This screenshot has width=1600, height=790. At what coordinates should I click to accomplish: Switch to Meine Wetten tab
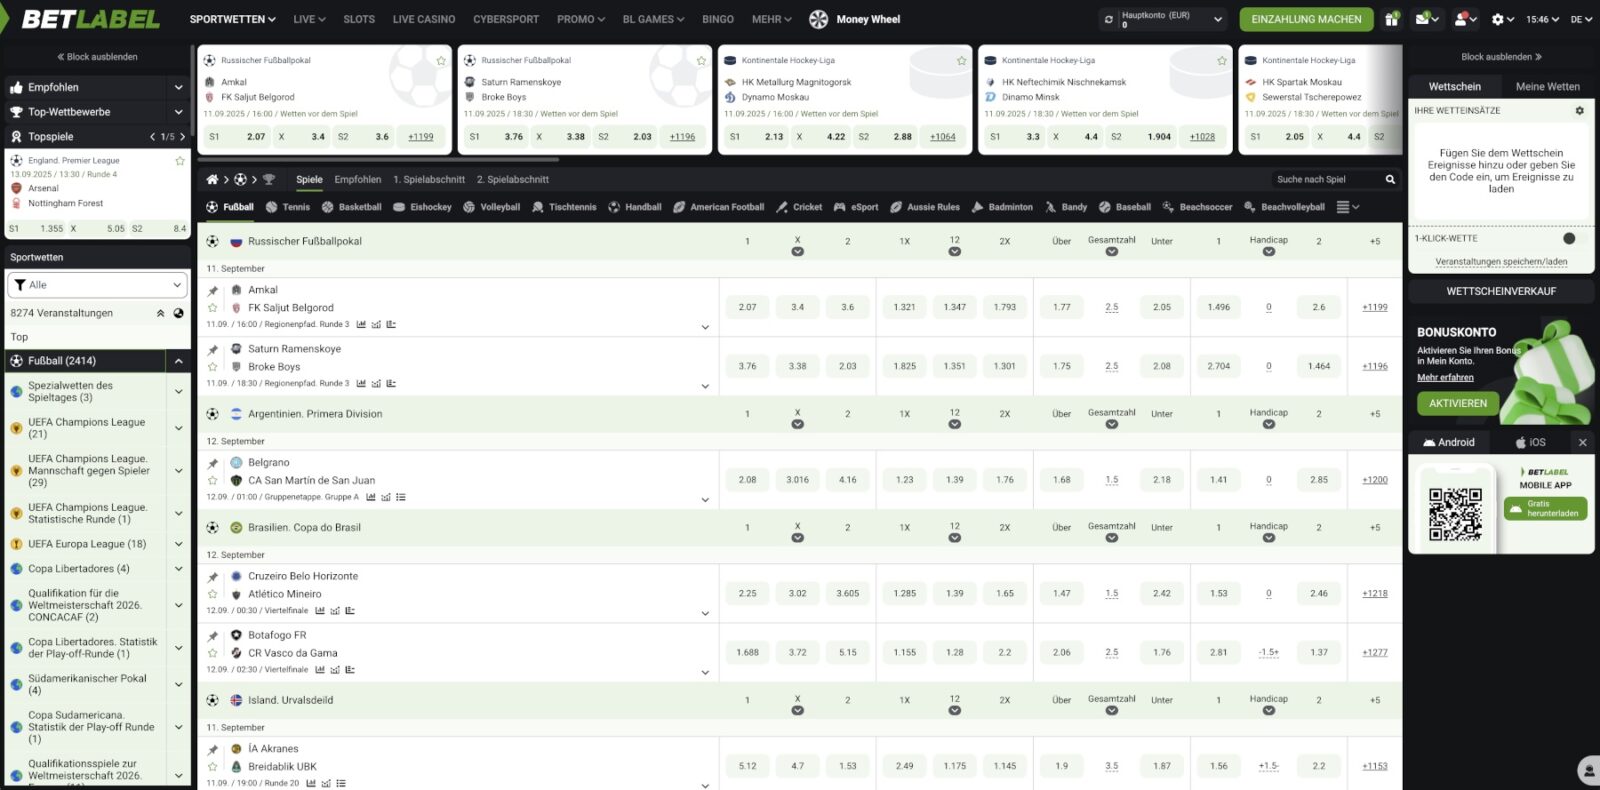click(1547, 87)
